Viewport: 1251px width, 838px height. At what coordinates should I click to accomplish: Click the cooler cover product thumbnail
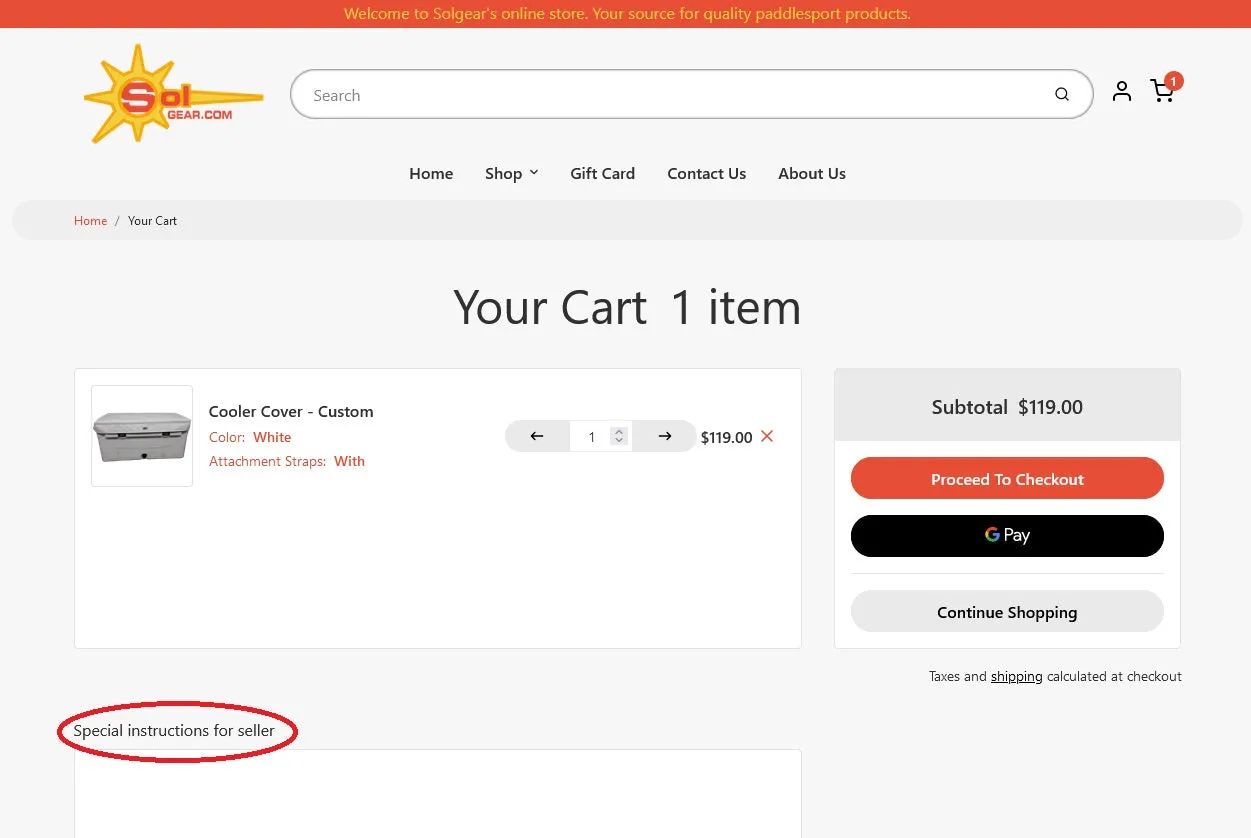[x=142, y=436]
